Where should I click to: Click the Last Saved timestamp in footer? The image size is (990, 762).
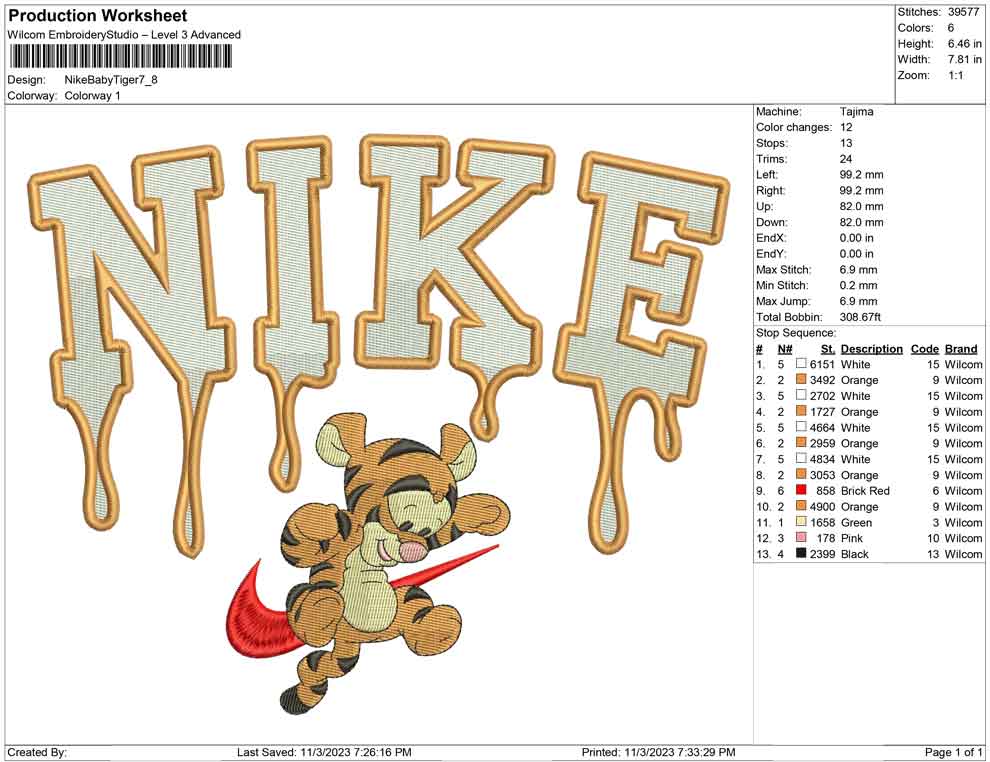click(x=324, y=752)
